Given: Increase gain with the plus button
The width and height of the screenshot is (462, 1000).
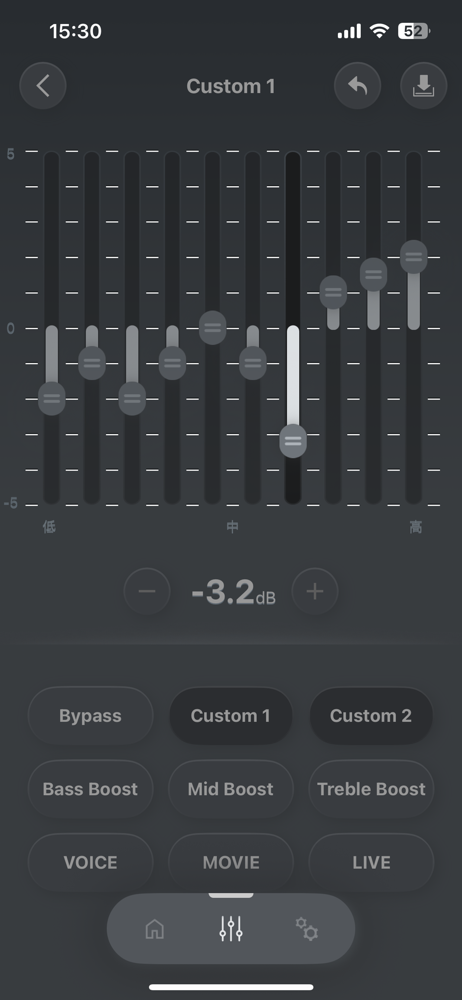Looking at the screenshot, I should pos(315,591).
